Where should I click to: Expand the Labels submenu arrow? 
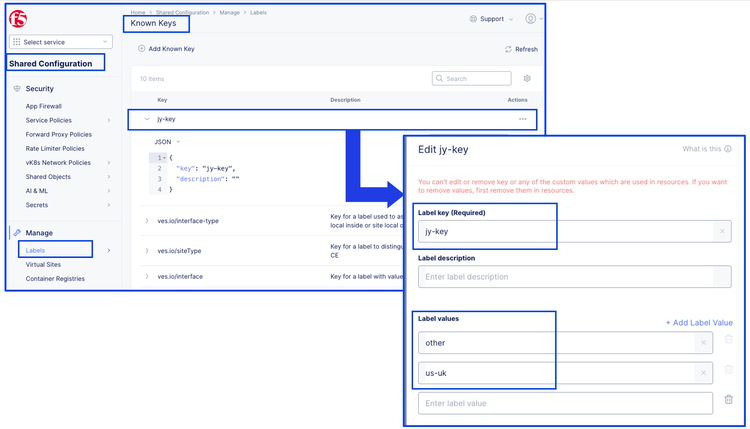click(109, 250)
